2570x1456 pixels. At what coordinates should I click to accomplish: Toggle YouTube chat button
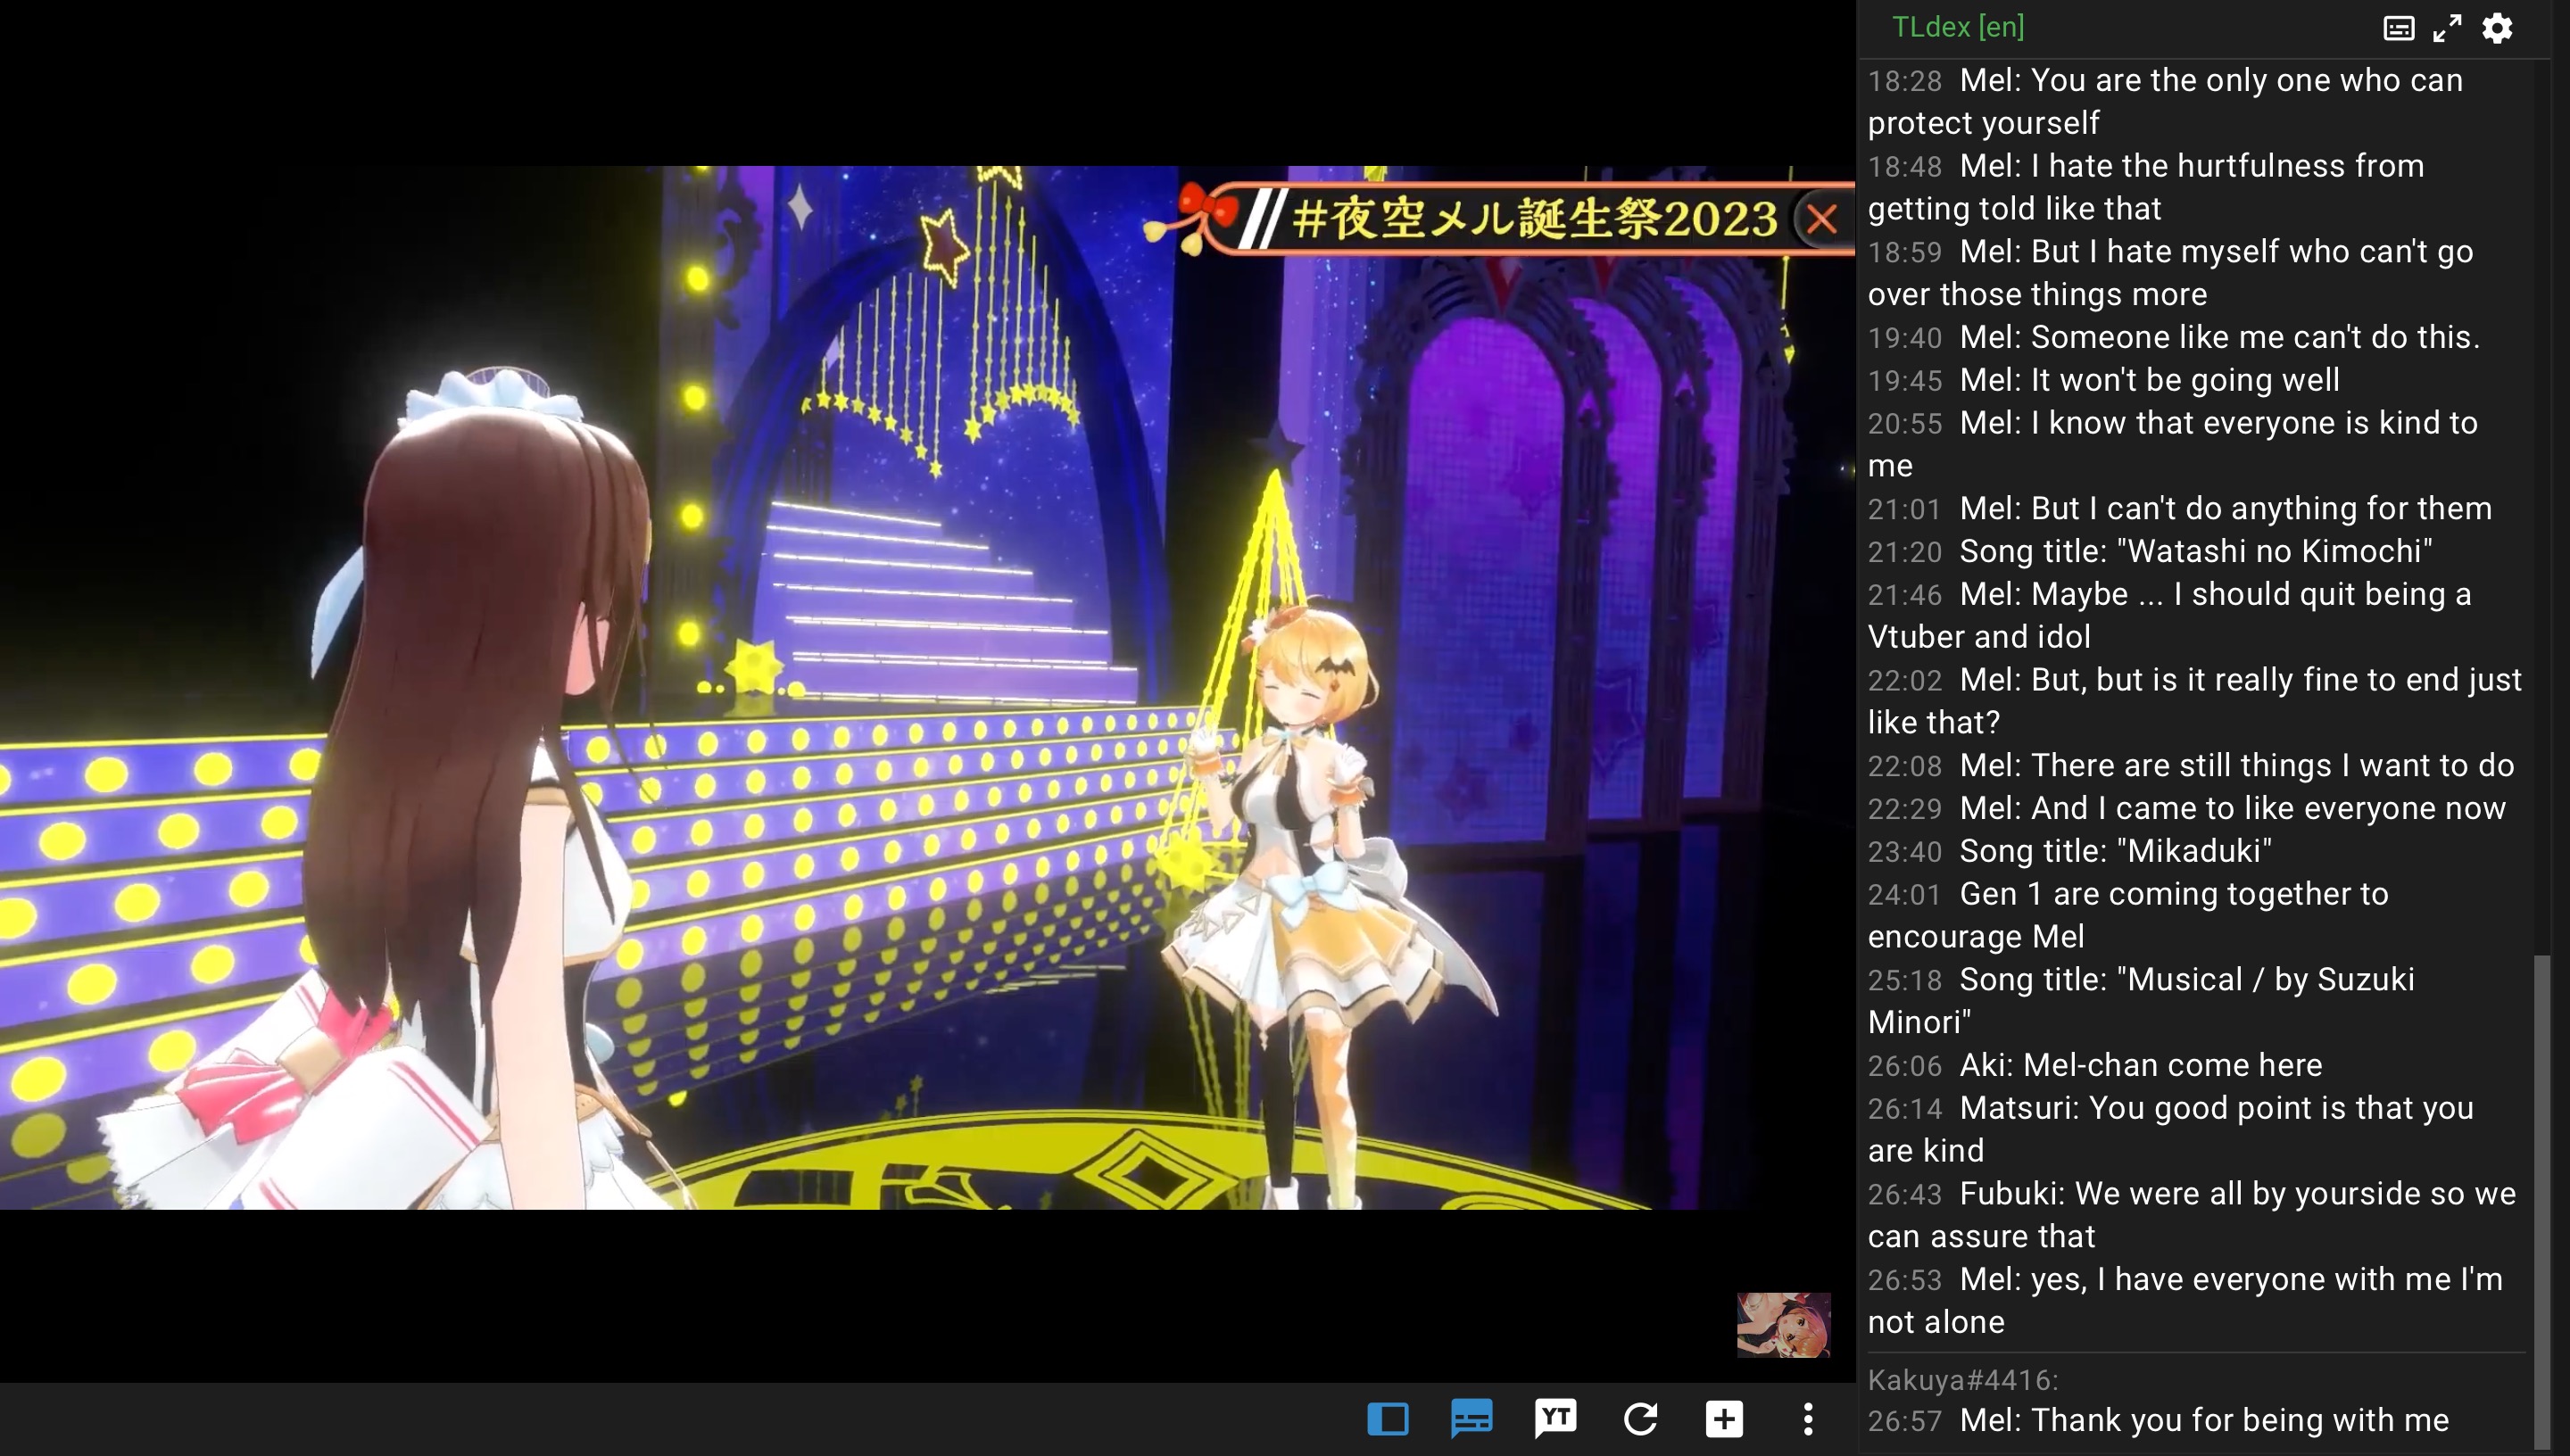tap(1555, 1418)
